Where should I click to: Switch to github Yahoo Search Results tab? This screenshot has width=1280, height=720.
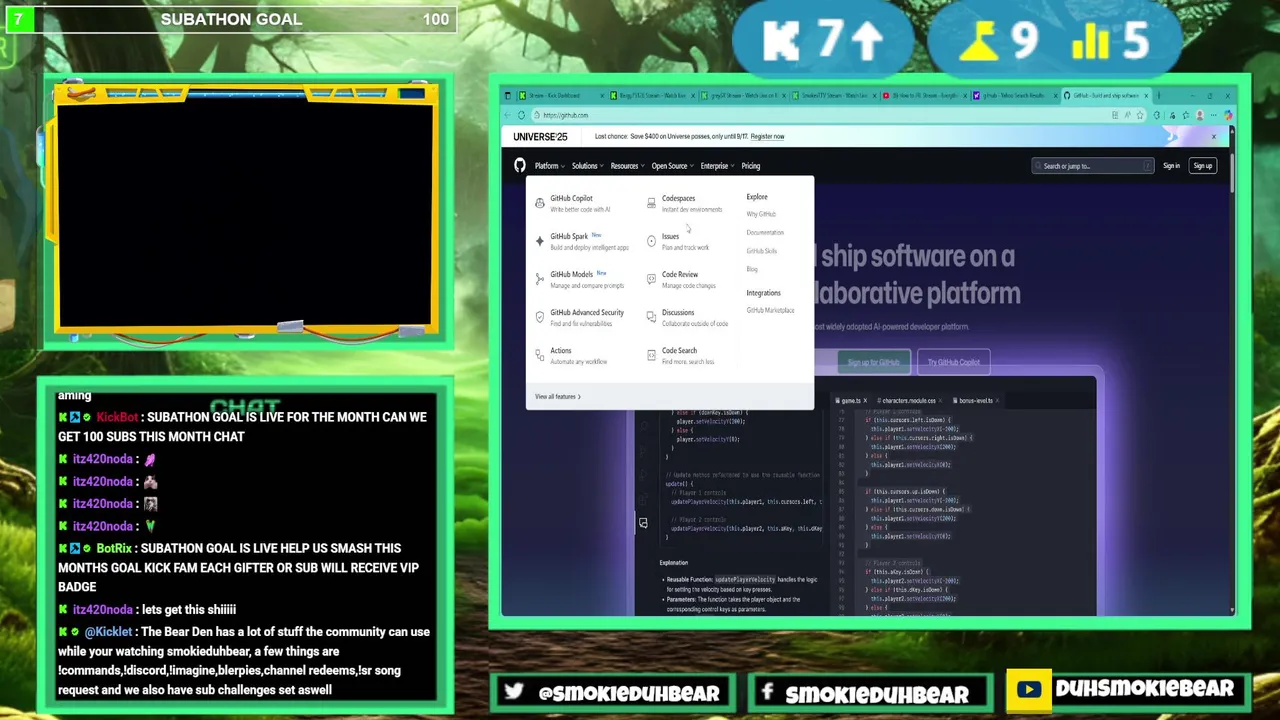tap(1016, 96)
